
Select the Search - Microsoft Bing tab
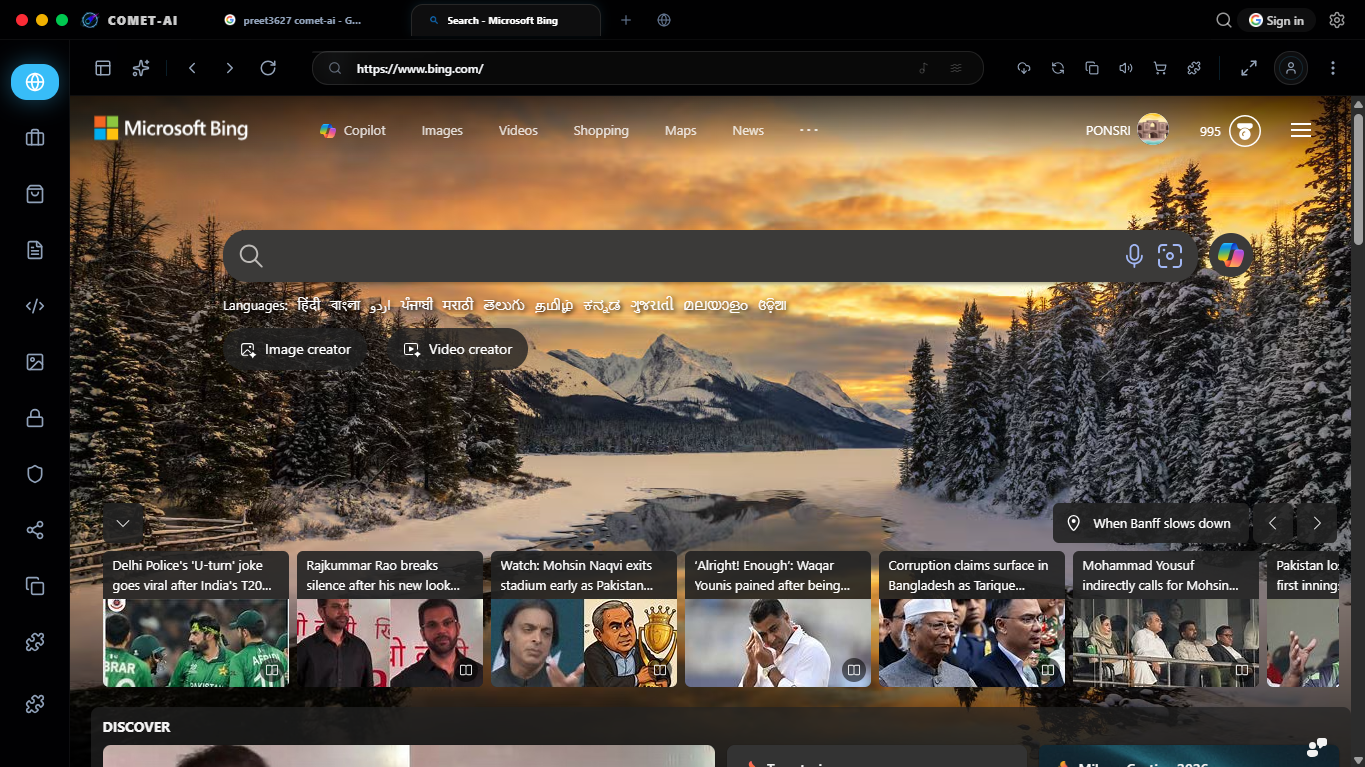pyautogui.click(x=506, y=20)
